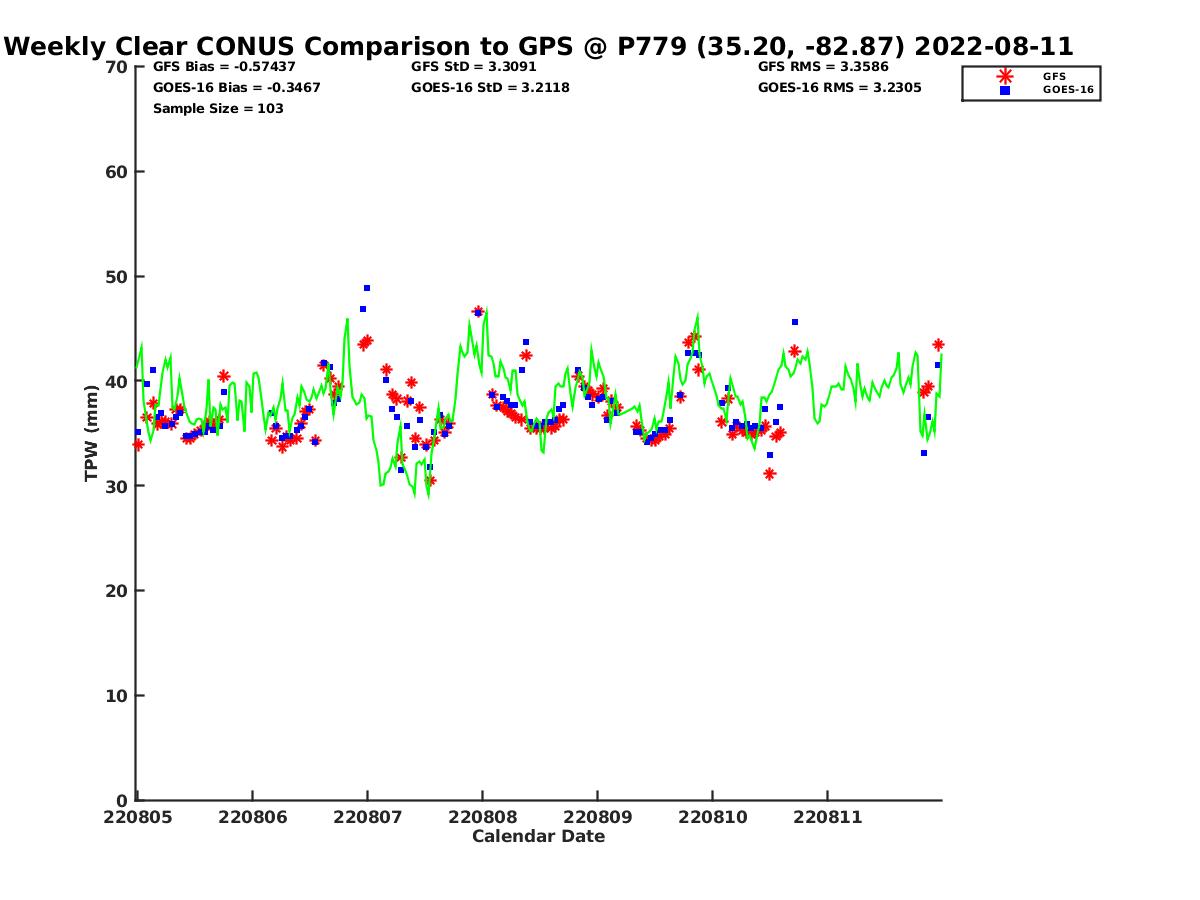Click the GOES-16 Bias statistic text

[x=236, y=88]
